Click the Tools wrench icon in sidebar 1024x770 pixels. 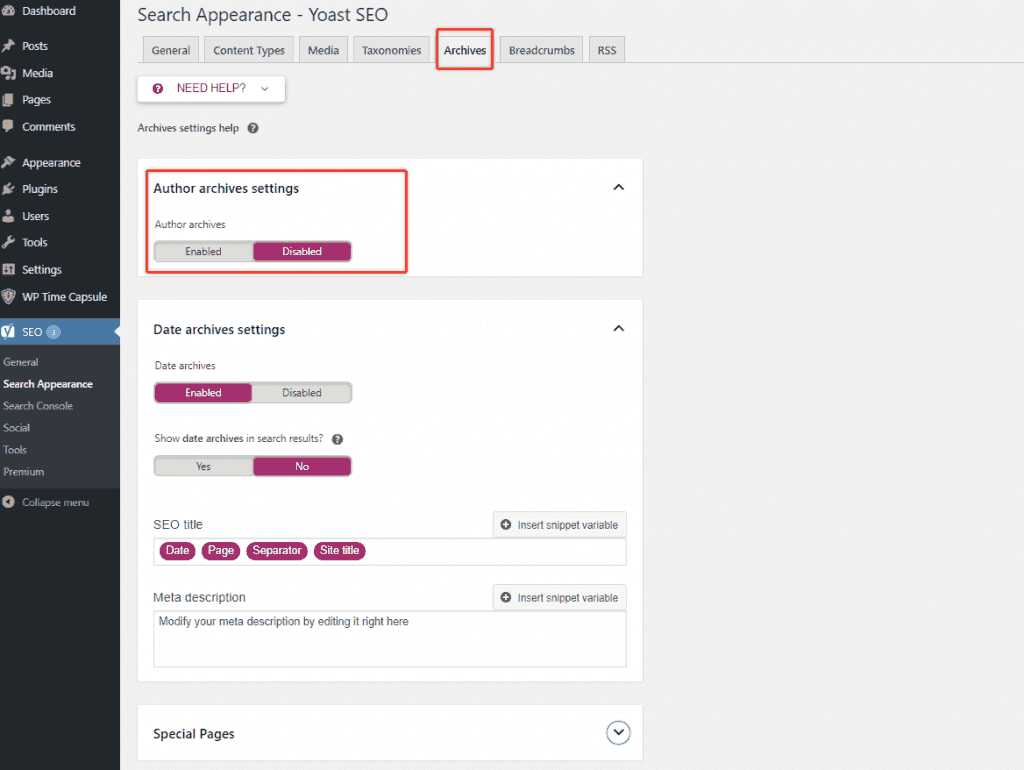[9, 242]
